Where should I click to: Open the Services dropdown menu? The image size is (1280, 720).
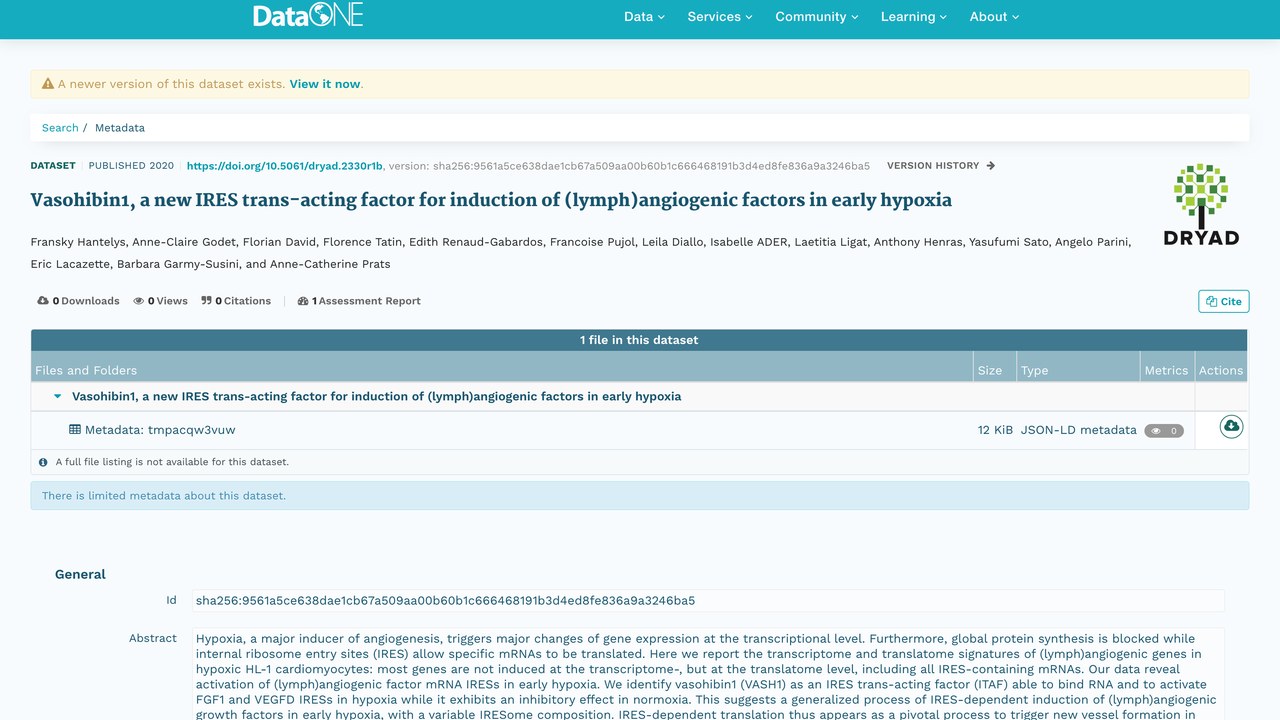tap(720, 17)
